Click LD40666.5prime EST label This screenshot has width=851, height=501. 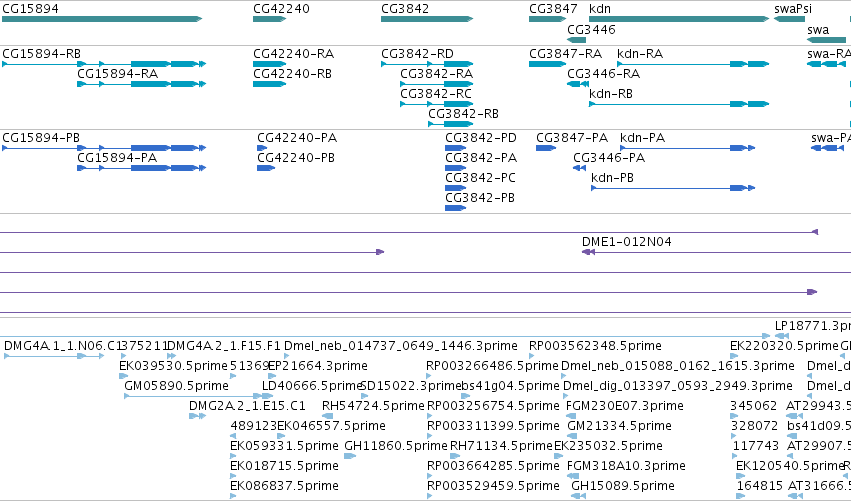click(x=312, y=386)
